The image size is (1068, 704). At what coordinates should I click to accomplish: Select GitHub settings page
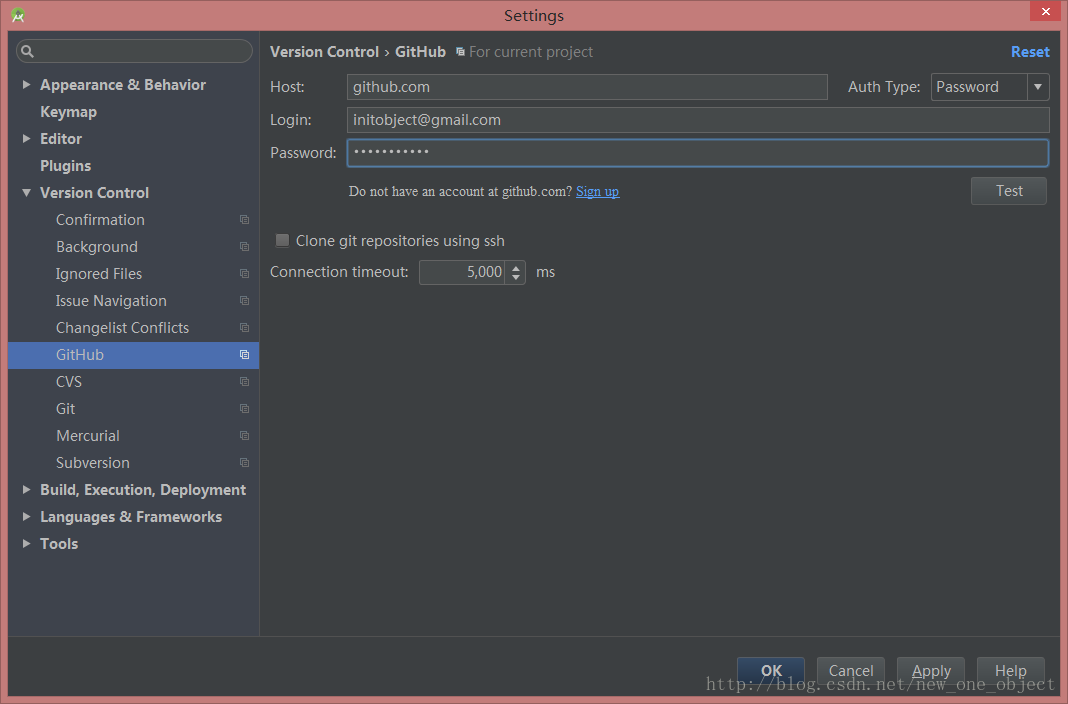click(x=134, y=355)
